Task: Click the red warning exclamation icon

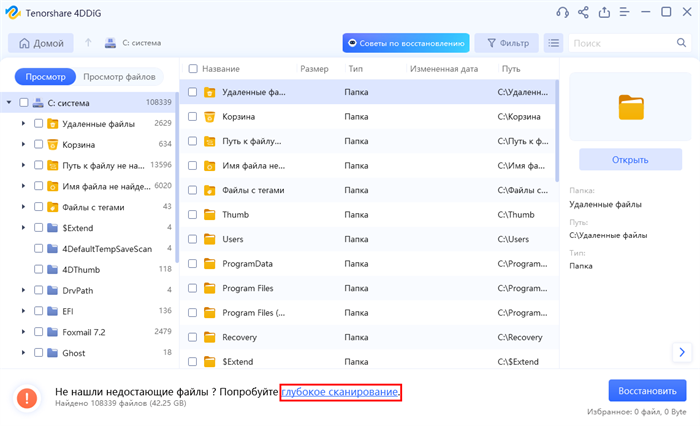Action: click(27, 397)
